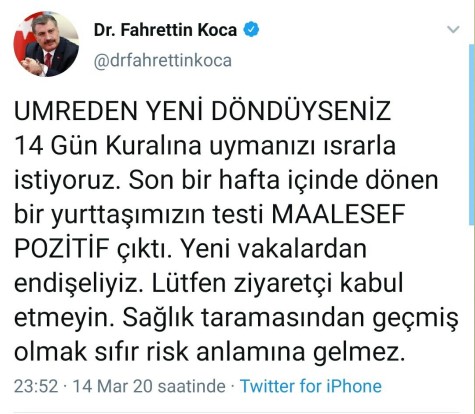Click the display name Dr. Fahrettin Koca

165,30
